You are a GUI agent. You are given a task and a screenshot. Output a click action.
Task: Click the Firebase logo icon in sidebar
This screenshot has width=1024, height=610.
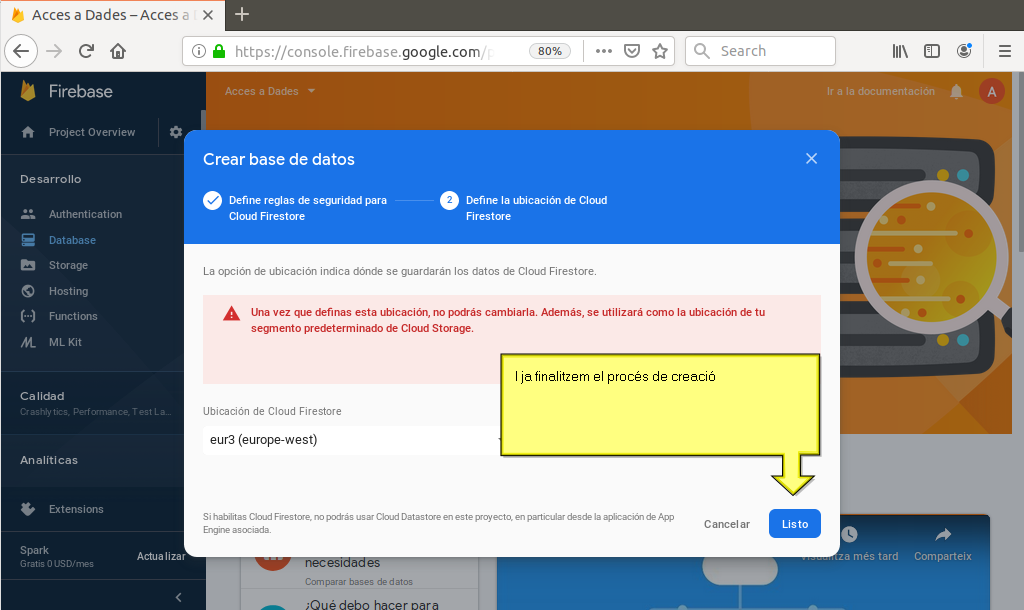[27, 91]
